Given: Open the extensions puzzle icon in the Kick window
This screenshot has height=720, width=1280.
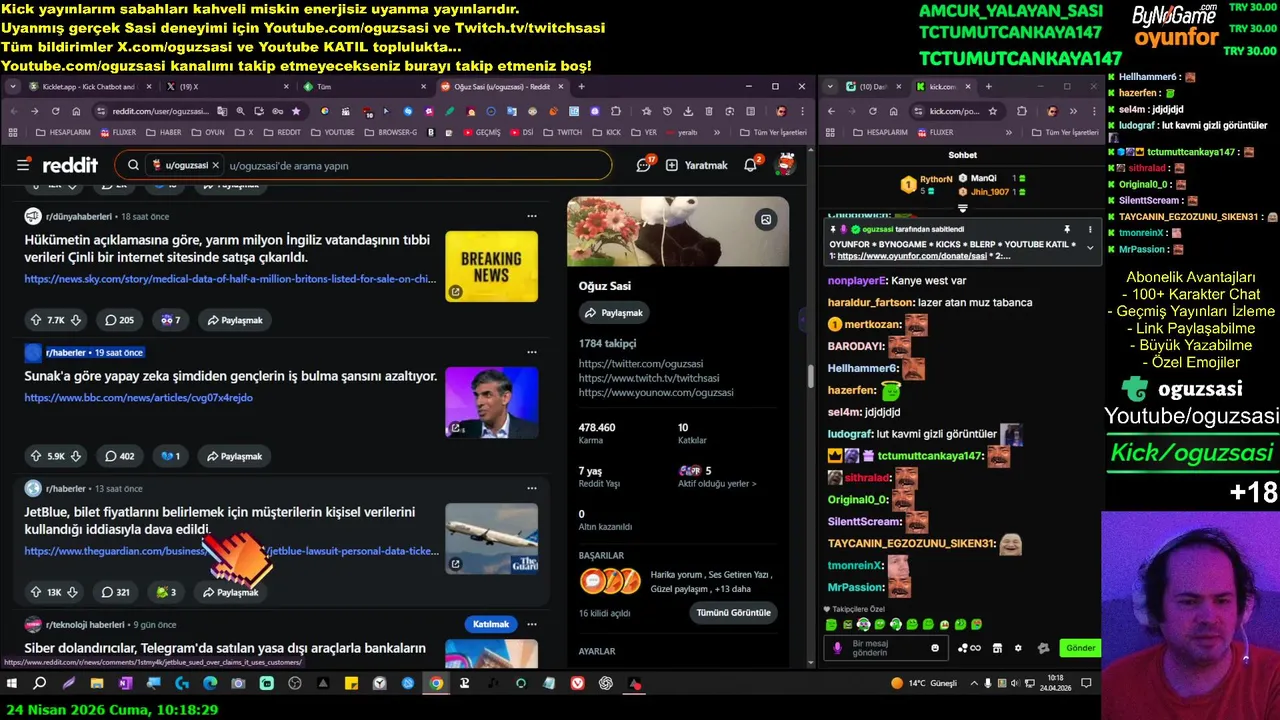Looking at the screenshot, I should click(x=1022, y=111).
